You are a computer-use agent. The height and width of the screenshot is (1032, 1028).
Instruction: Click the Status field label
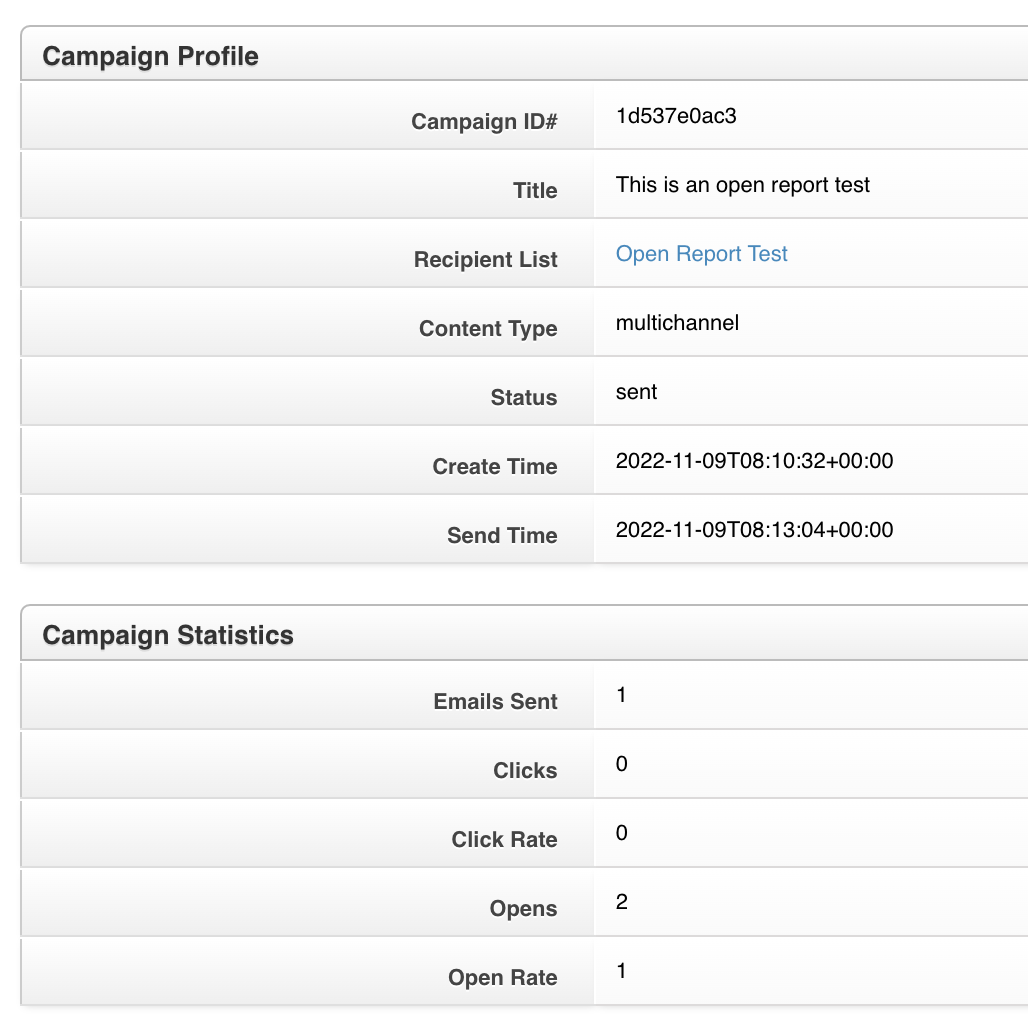[524, 397]
